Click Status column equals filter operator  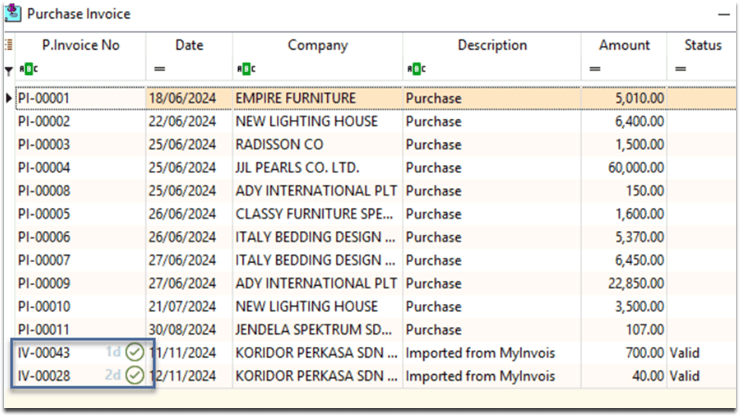(x=680, y=69)
